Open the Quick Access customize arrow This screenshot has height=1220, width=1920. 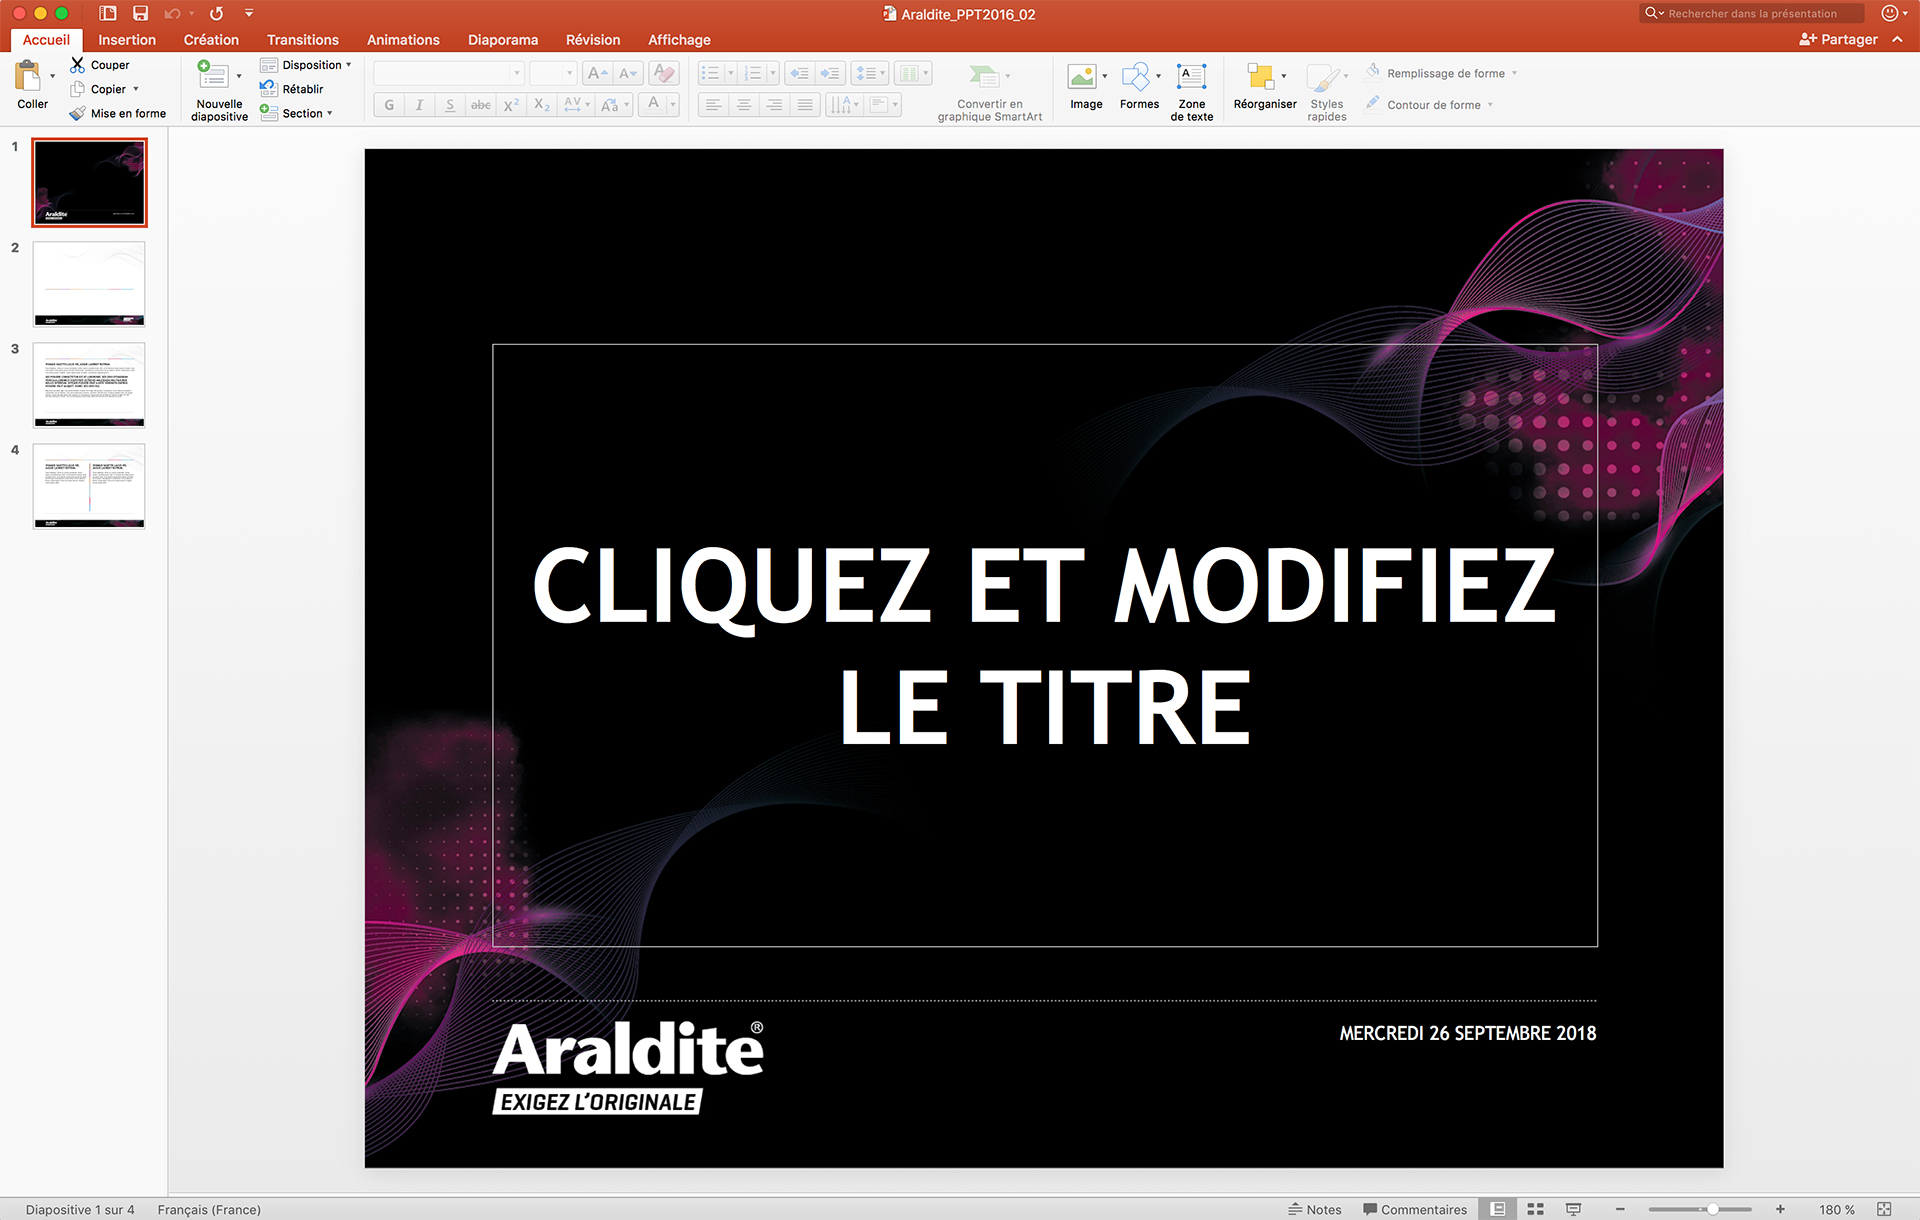tap(249, 13)
